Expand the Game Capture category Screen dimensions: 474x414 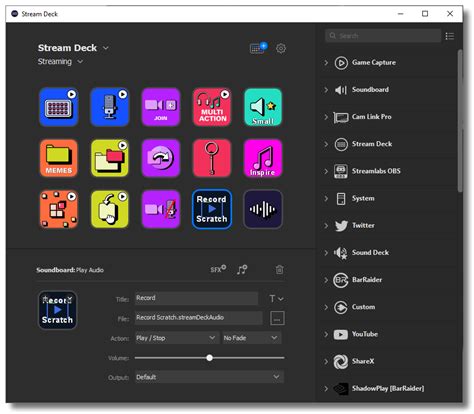click(x=326, y=63)
